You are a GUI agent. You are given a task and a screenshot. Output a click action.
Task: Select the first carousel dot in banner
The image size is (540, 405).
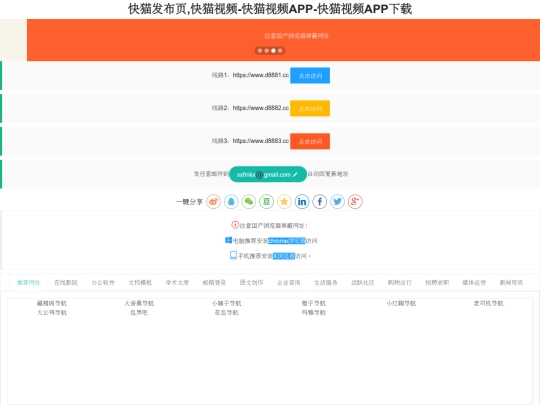[x=260, y=51]
